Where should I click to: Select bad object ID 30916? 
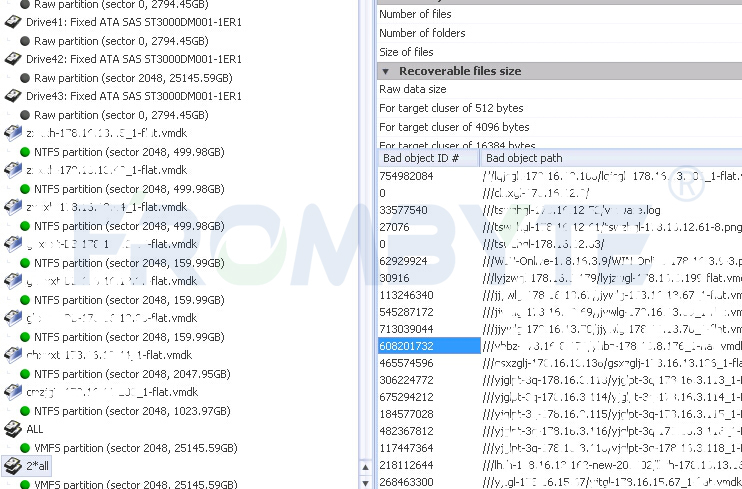click(x=394, y=278)
